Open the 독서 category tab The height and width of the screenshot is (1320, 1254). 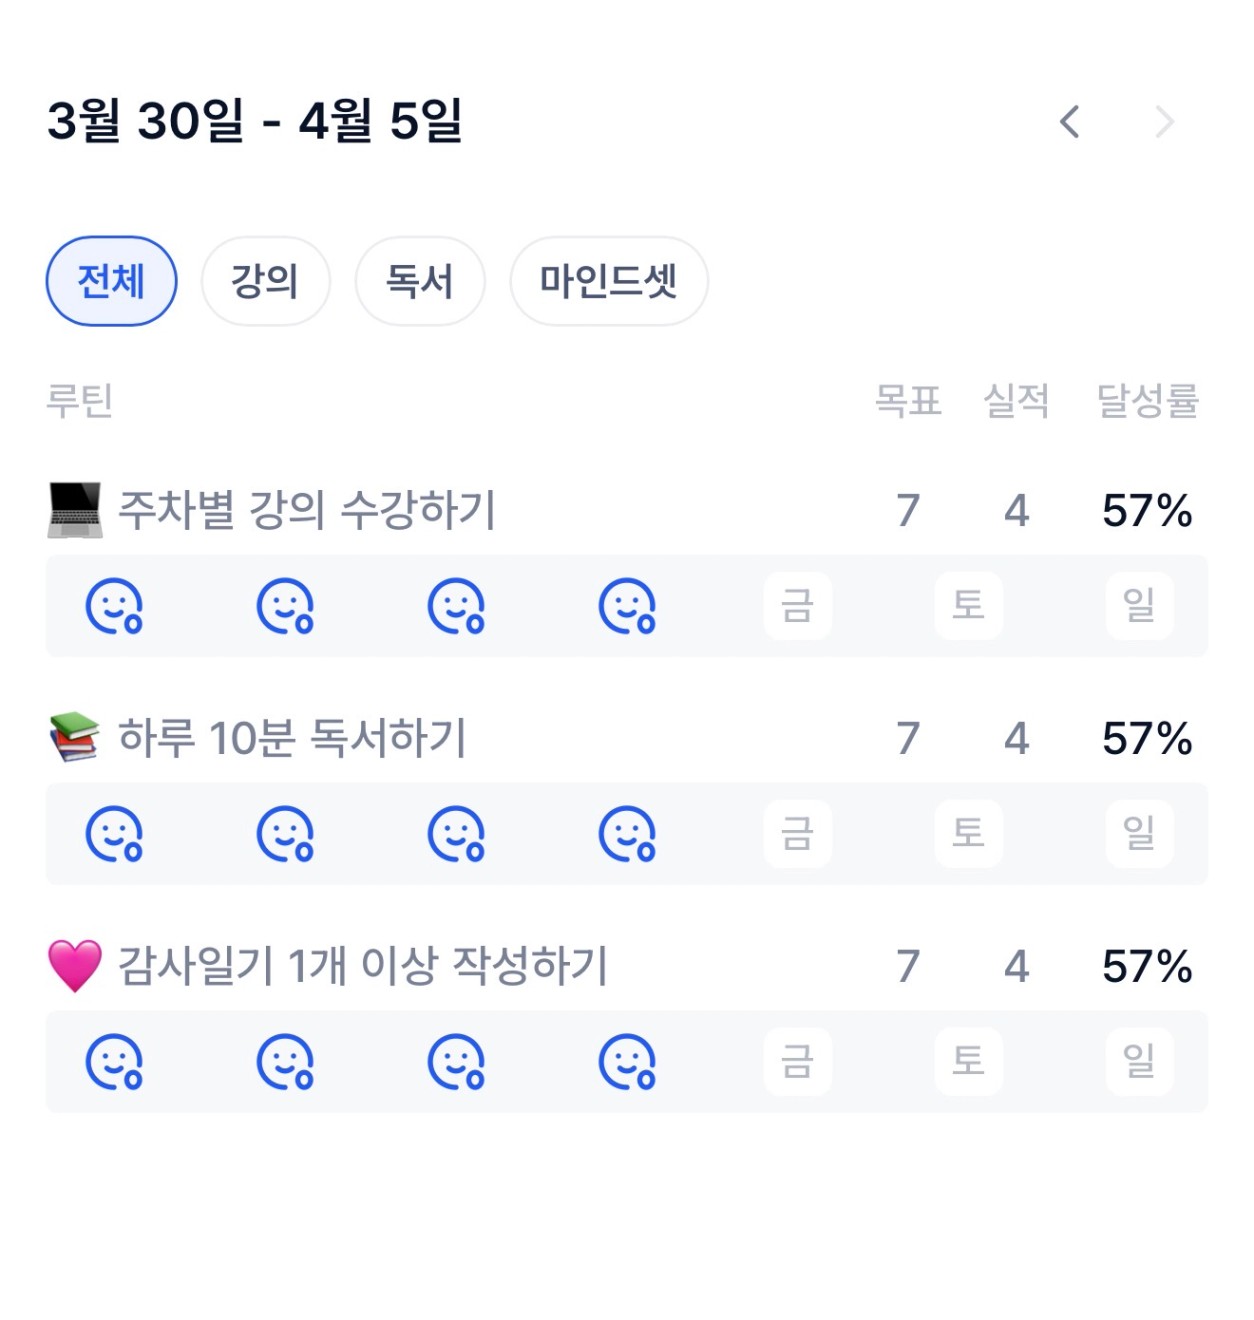420,281
